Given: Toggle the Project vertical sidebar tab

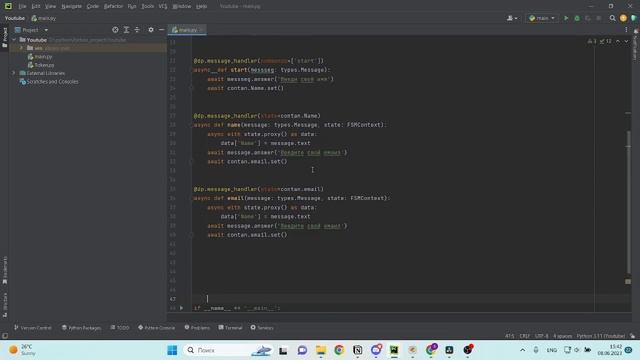Looking at the screenshot, I should click(4, 37).
